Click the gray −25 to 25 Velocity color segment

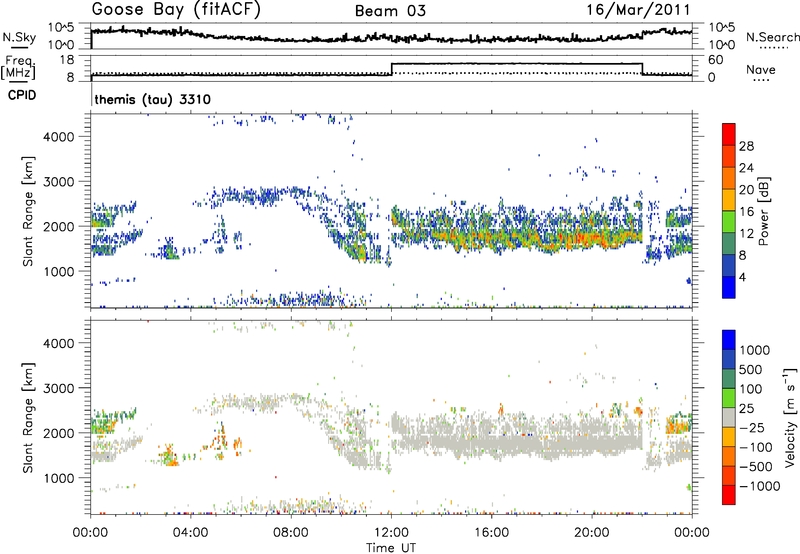[729, 417]
